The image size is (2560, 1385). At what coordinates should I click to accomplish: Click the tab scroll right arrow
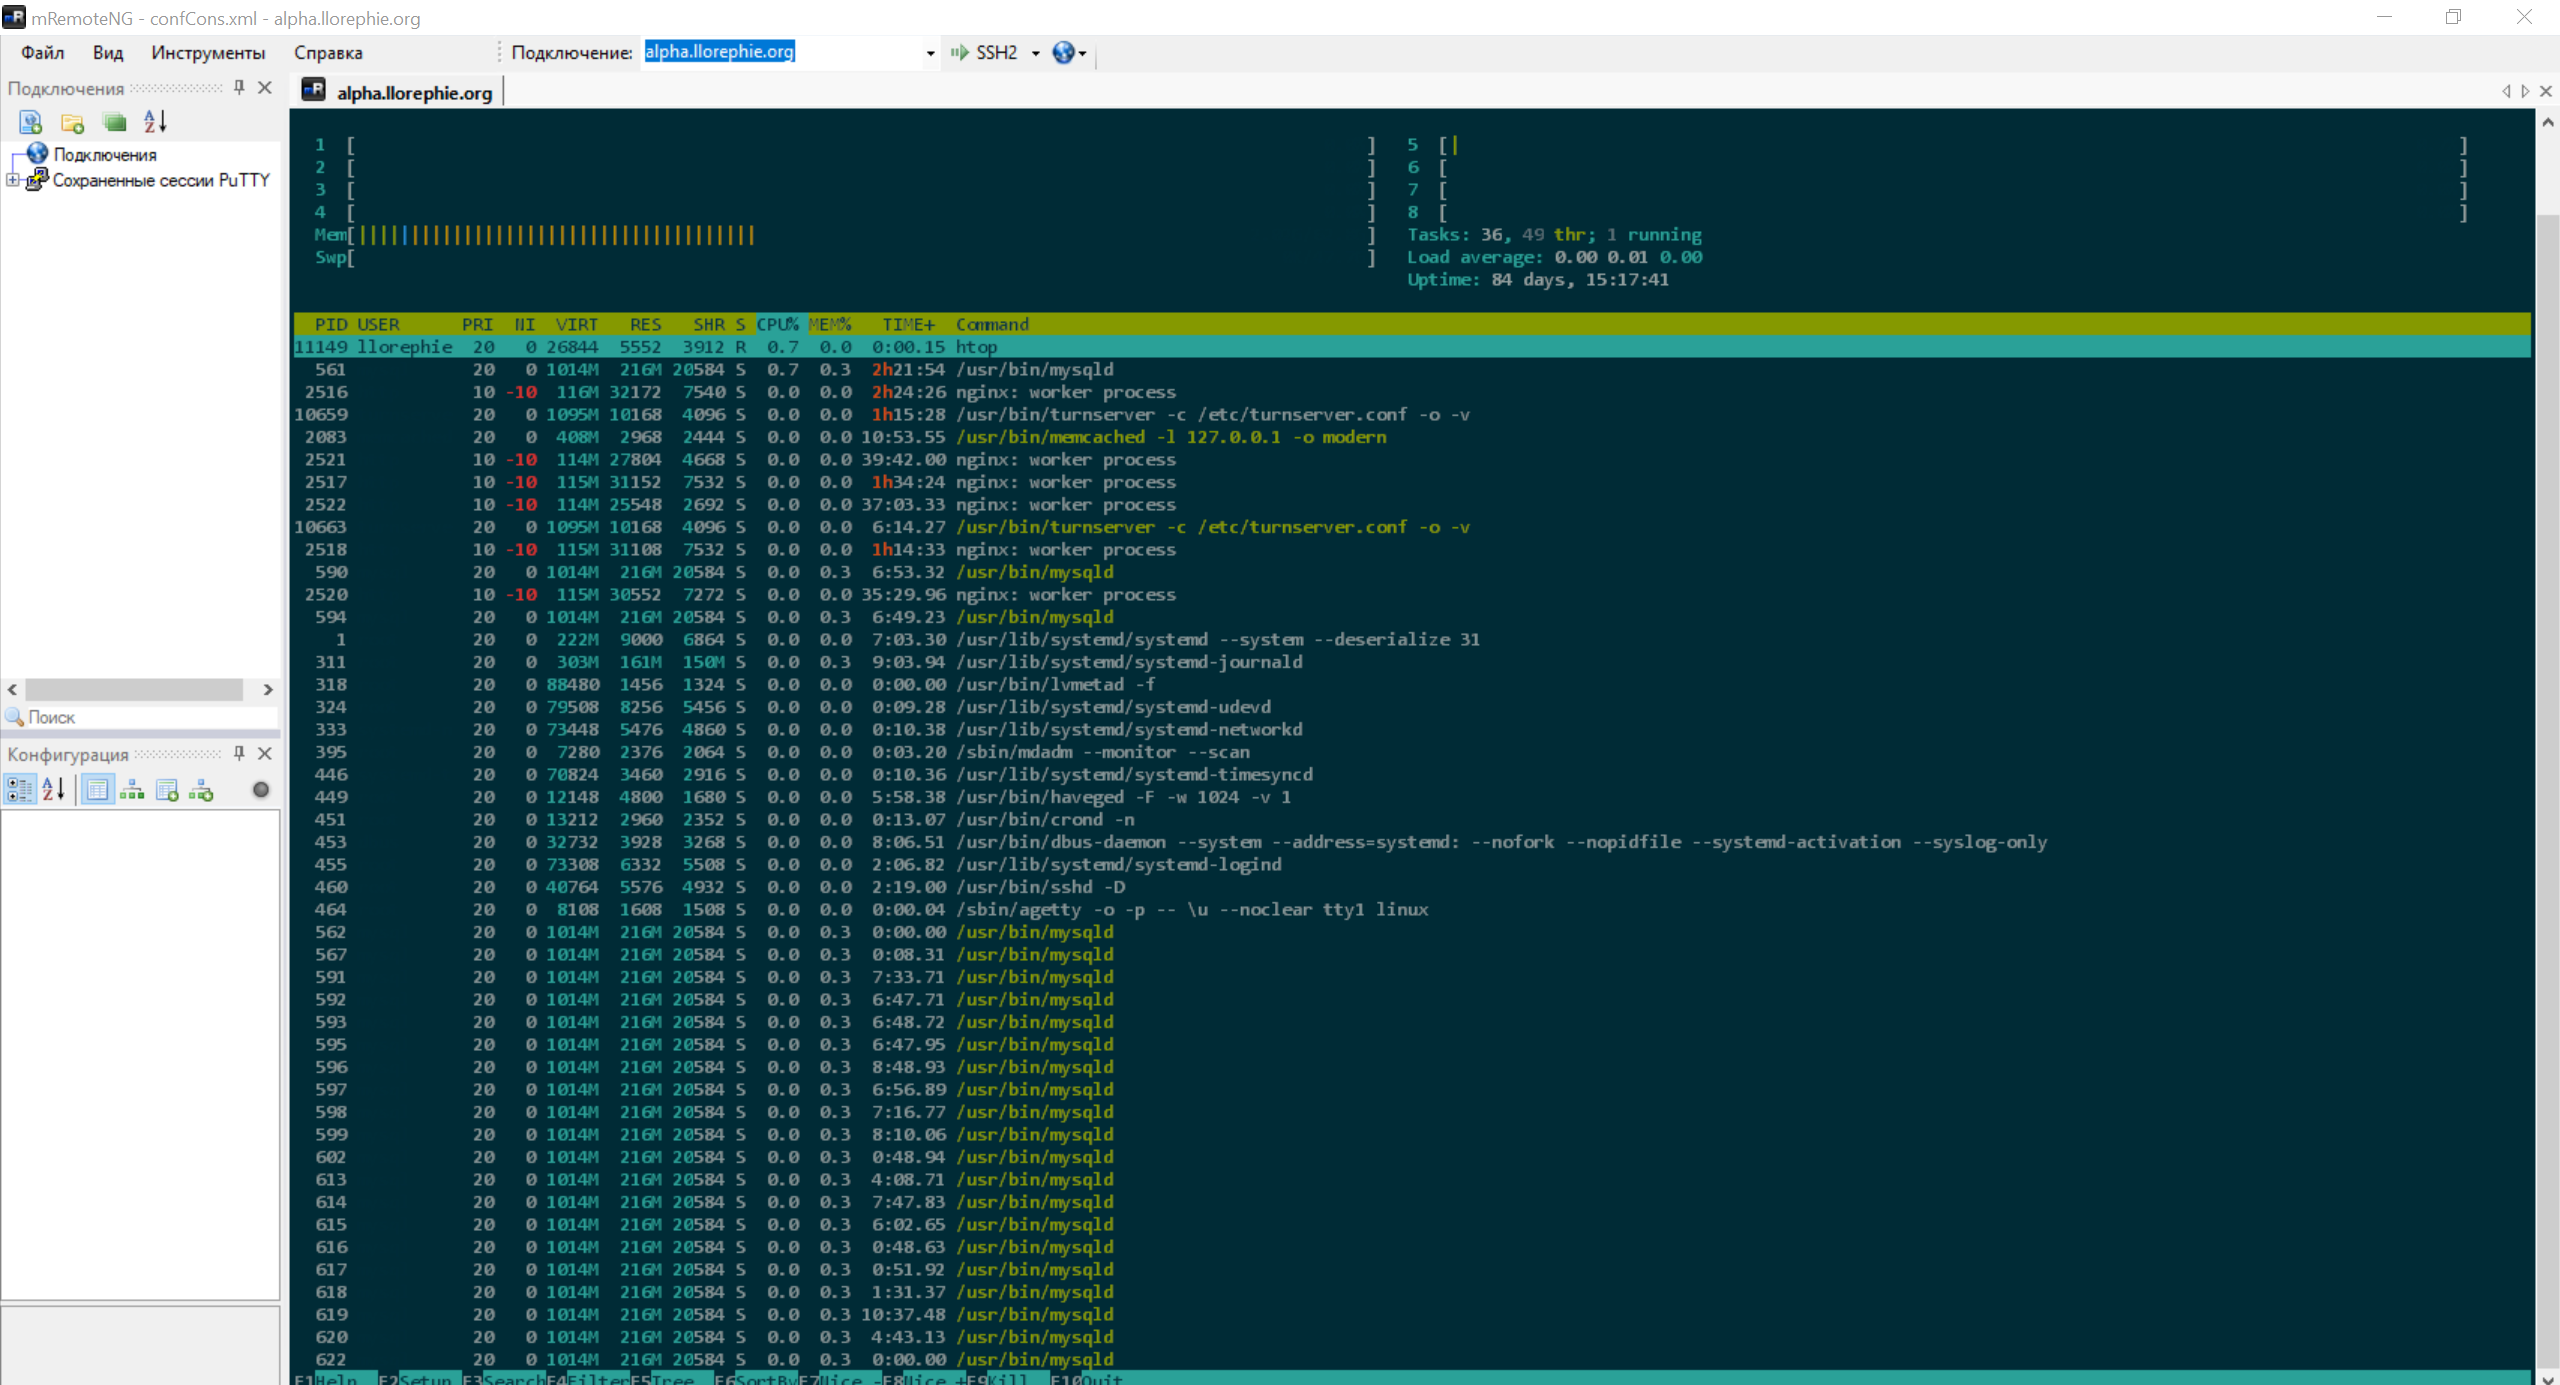pyautogui.click(x=2526, y=91)
